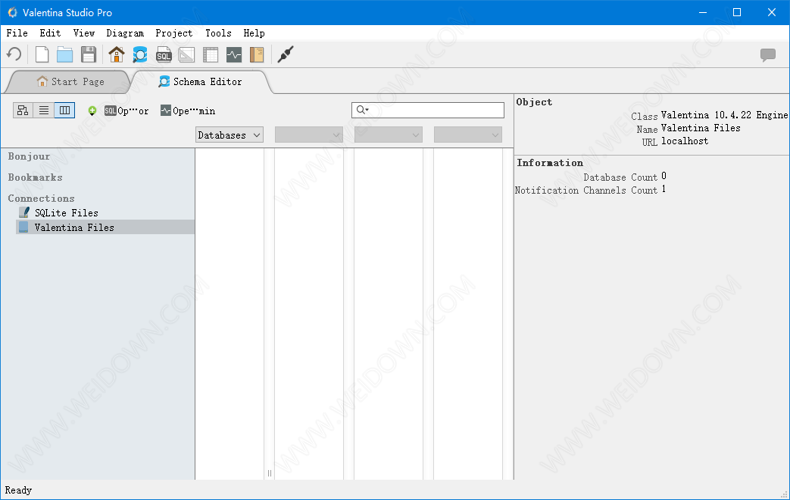Select the Schema Editor tab

point(200,82)
